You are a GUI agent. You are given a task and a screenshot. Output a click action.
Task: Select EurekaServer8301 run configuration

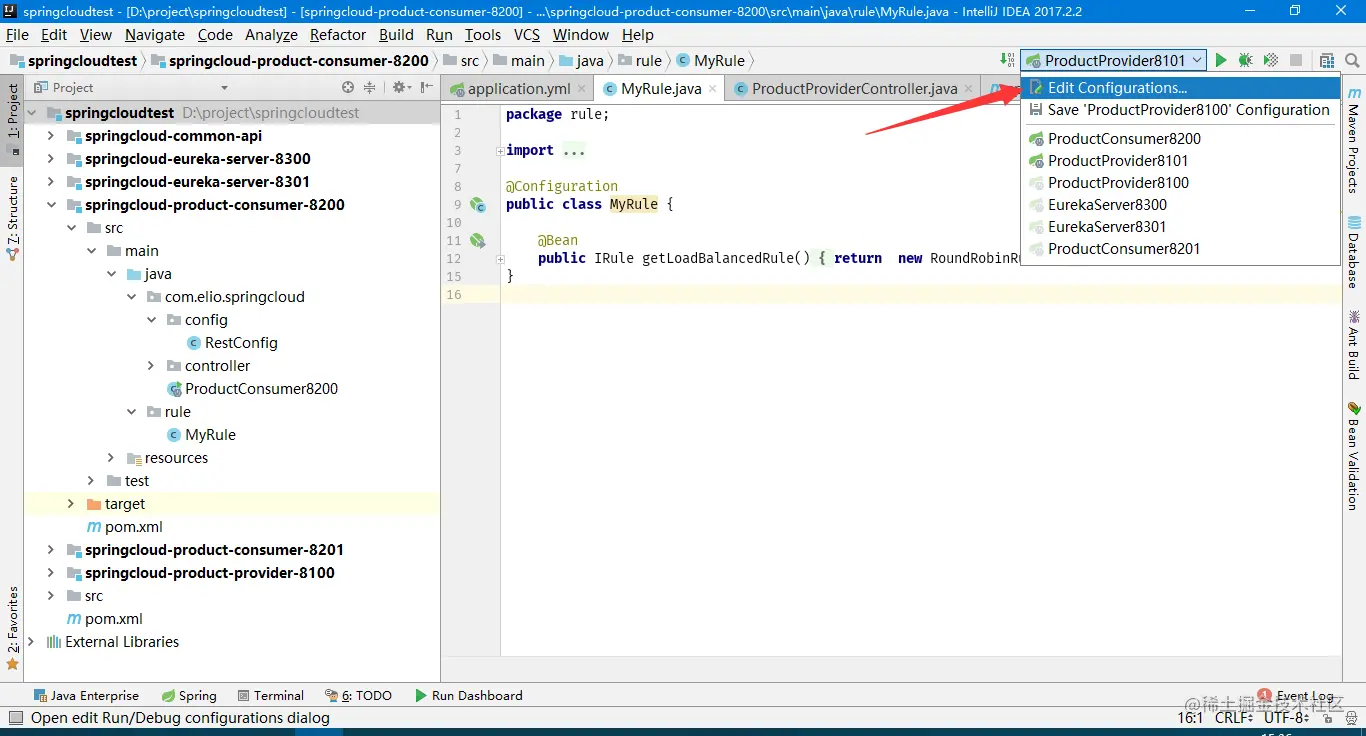coord(1180,227)
